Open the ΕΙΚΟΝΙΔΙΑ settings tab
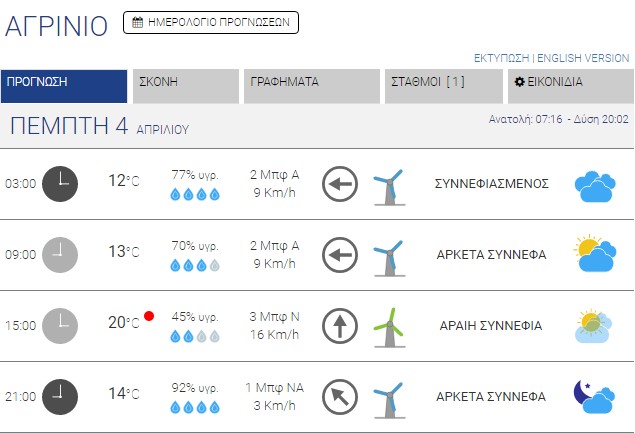Viewport: 635px width, 433px height. click(568, 86)
